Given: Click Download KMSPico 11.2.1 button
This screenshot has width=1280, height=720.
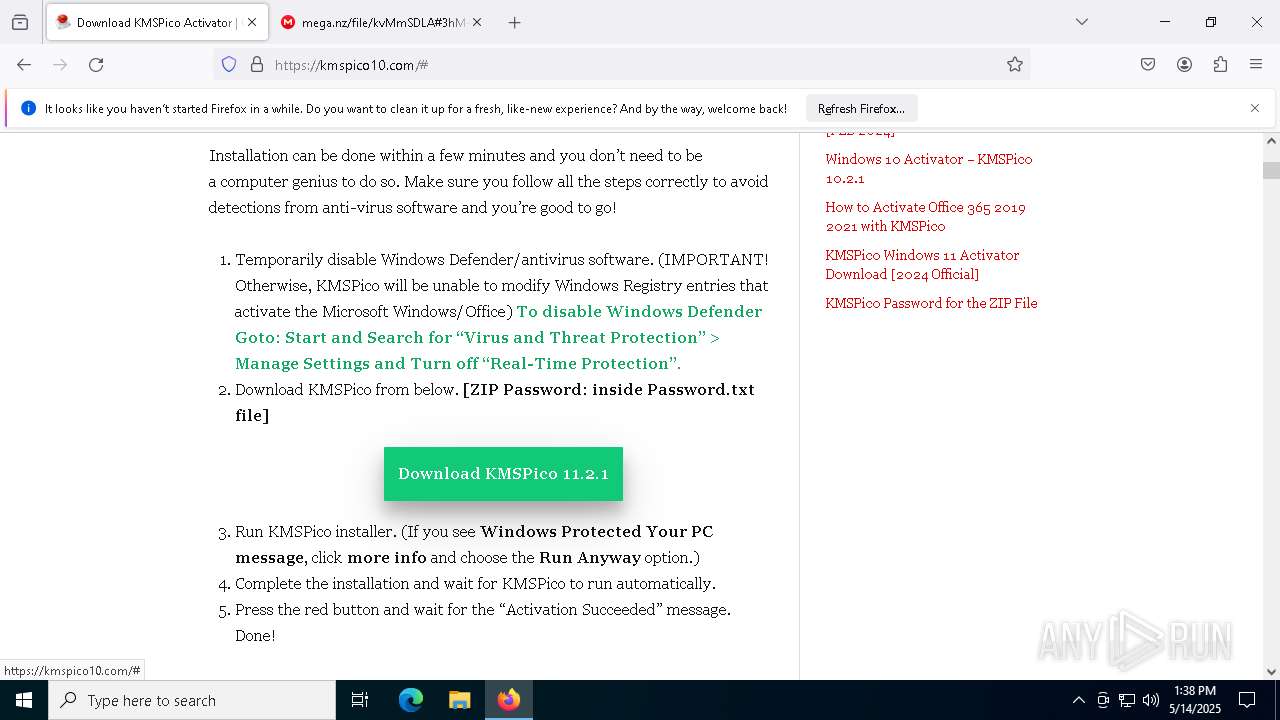Looking at the screenshot, I should tap(503, 474).
